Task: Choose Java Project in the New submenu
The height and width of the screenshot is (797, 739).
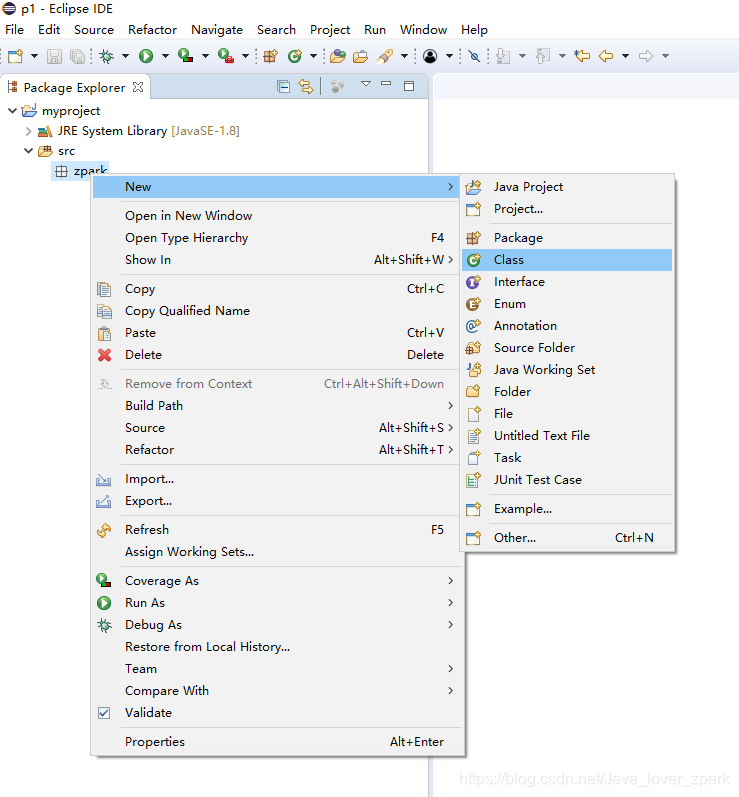Action: click(567, 187)
